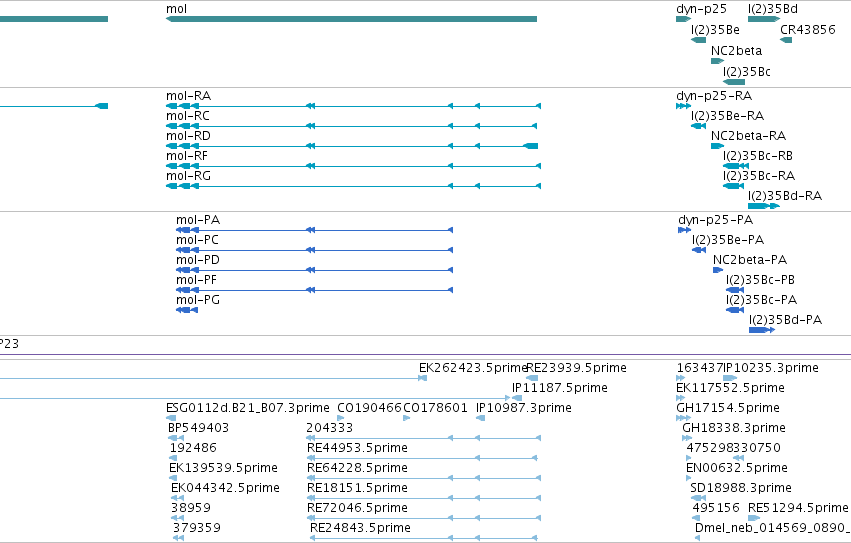851x543 pixels.
Task: Select the l(2)35Bc-PB protein label
Action: (x=760, y=281)
